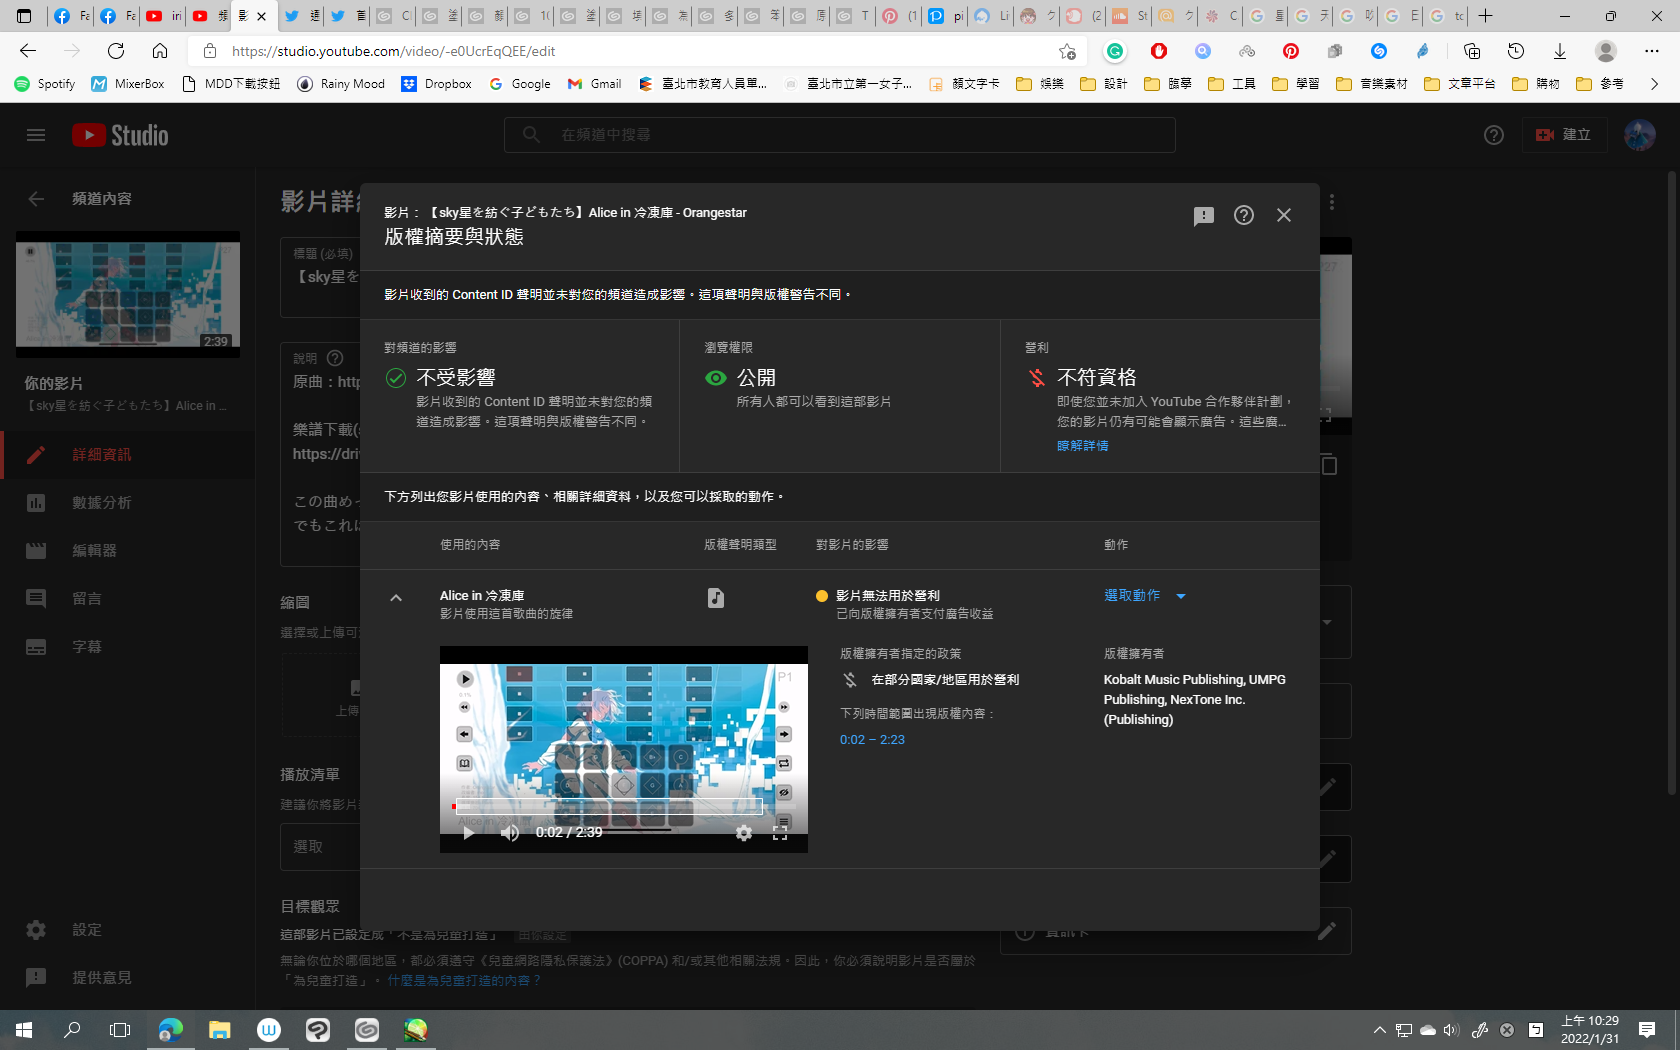The width and height of the screenshot is (1680, 1050).
Task: Open Edge from the taskbar
Action: coord(171,1030)
